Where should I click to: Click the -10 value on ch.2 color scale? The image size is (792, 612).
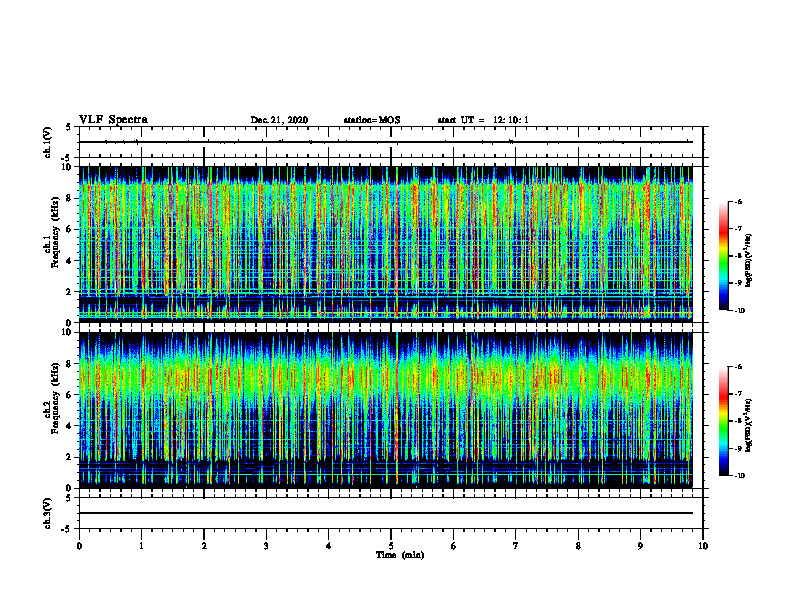pos(739,476)
